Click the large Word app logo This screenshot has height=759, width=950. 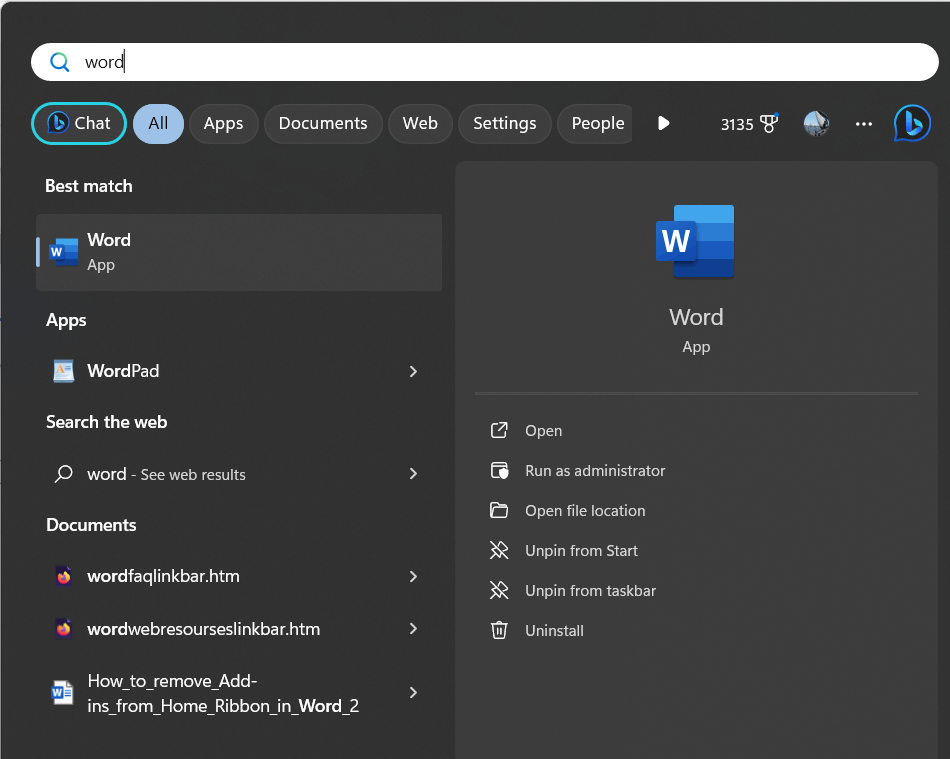coord(695,241)
